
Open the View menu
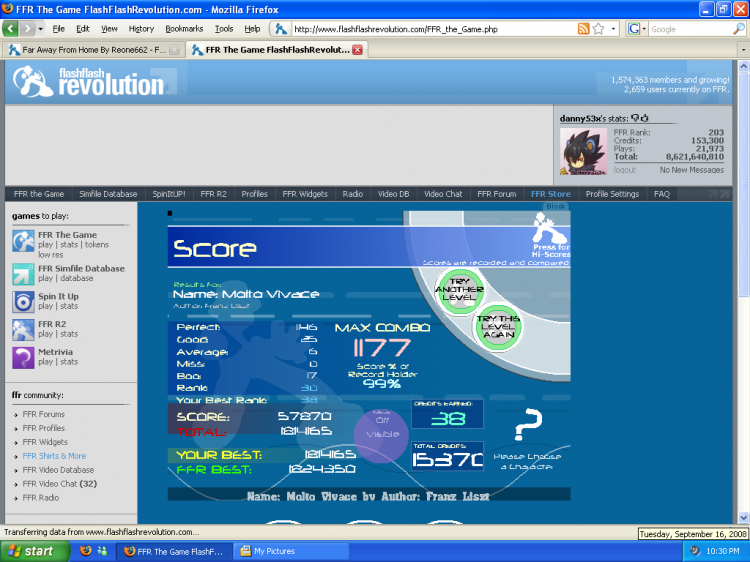[109, 29]
